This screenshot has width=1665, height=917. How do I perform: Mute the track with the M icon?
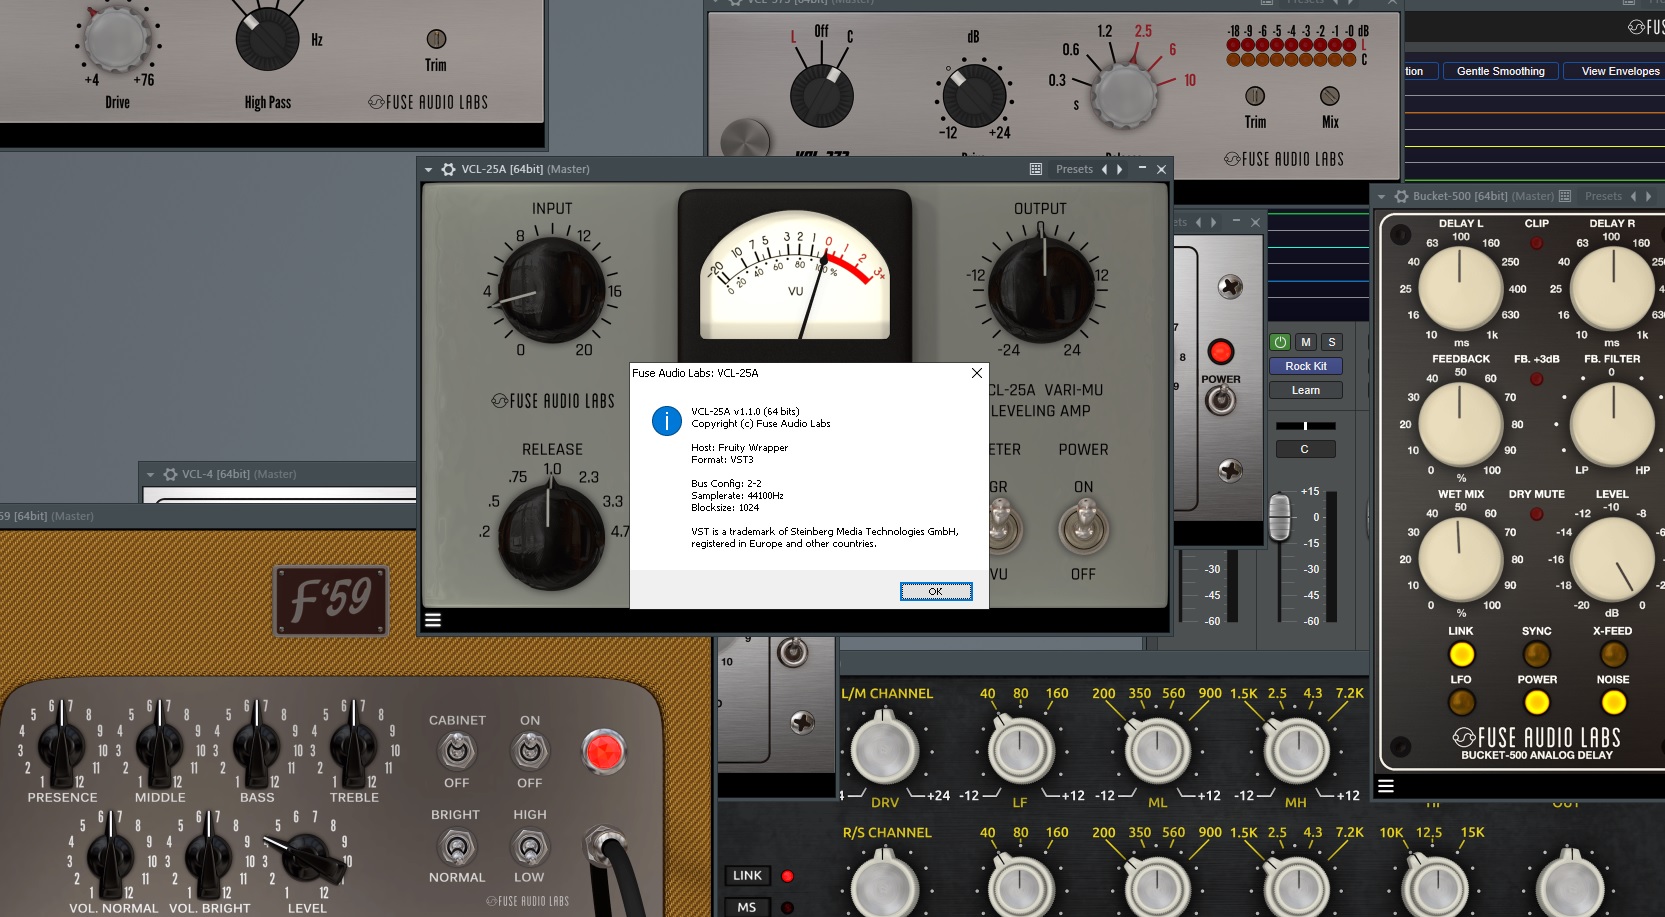click(1305, 342)
